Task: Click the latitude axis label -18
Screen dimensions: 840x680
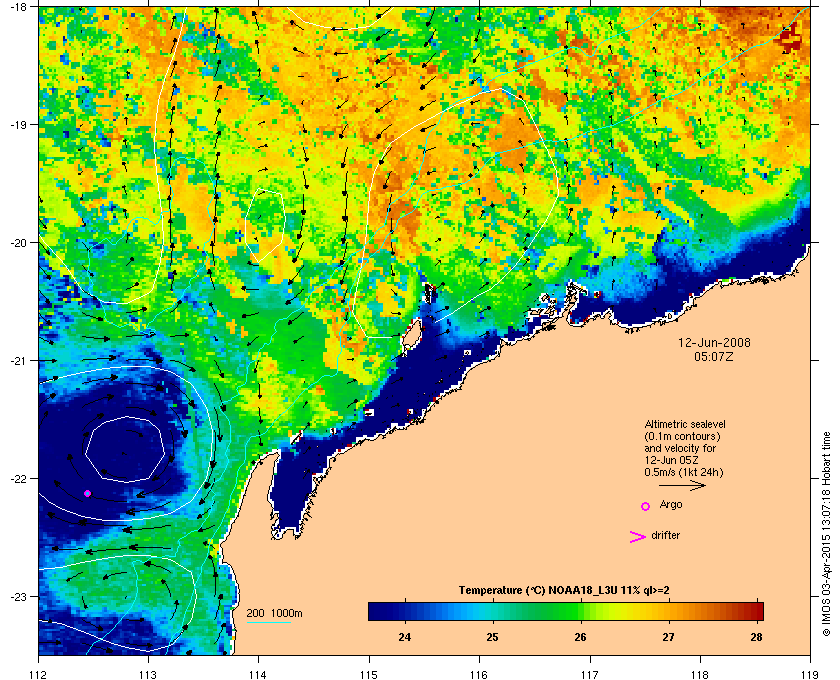Action: (18, 6)
